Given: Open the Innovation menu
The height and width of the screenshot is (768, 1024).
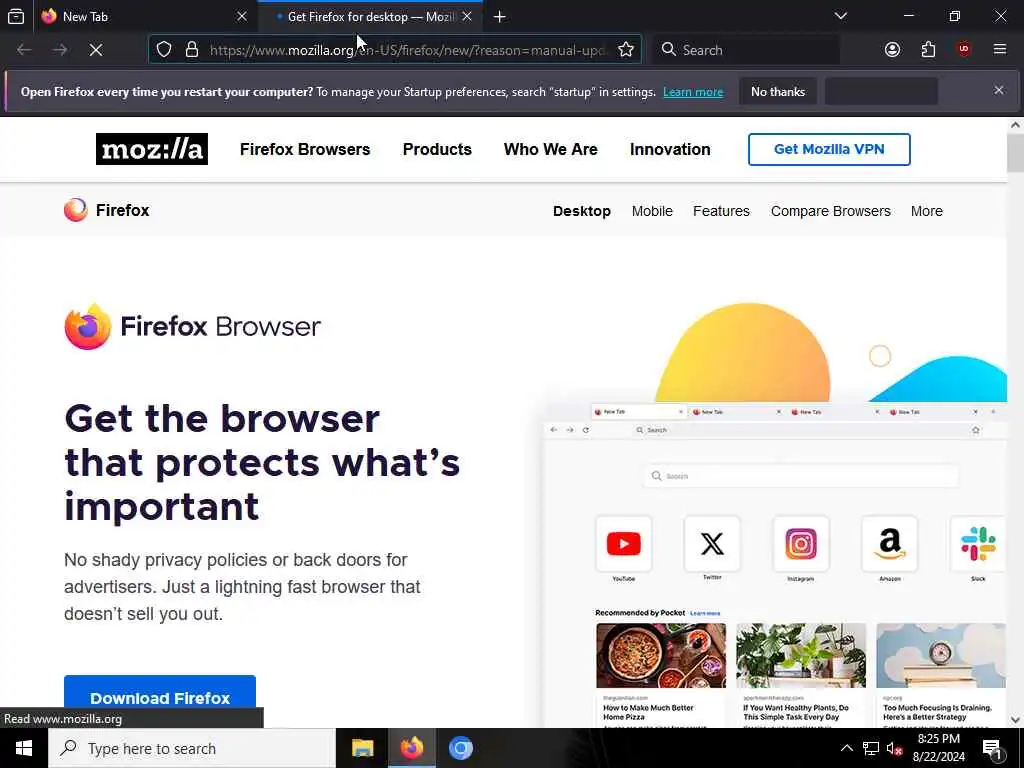Looking at the screenshot, I should click(670, 150).
